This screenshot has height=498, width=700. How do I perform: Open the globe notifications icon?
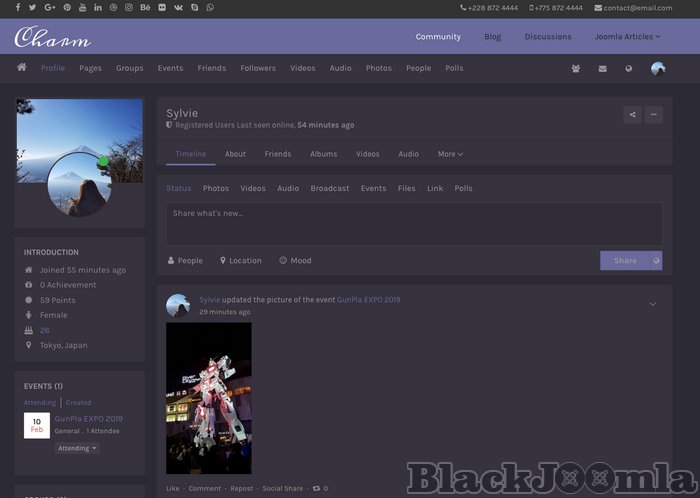point(629,69)
